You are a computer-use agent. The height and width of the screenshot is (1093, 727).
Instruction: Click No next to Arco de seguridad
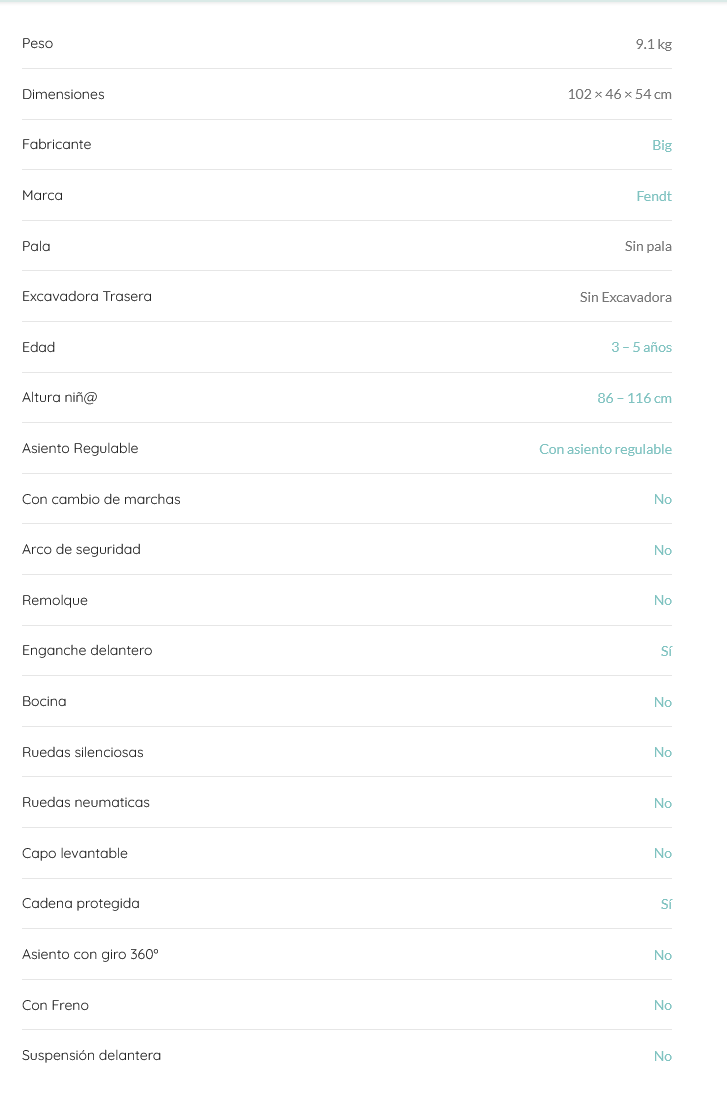(662, 550)
